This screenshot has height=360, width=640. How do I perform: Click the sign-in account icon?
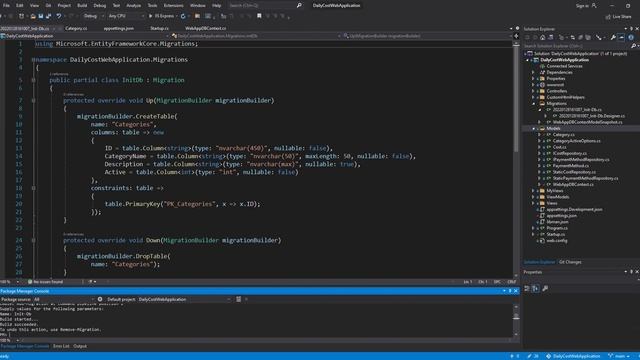[x=594, y=5]
